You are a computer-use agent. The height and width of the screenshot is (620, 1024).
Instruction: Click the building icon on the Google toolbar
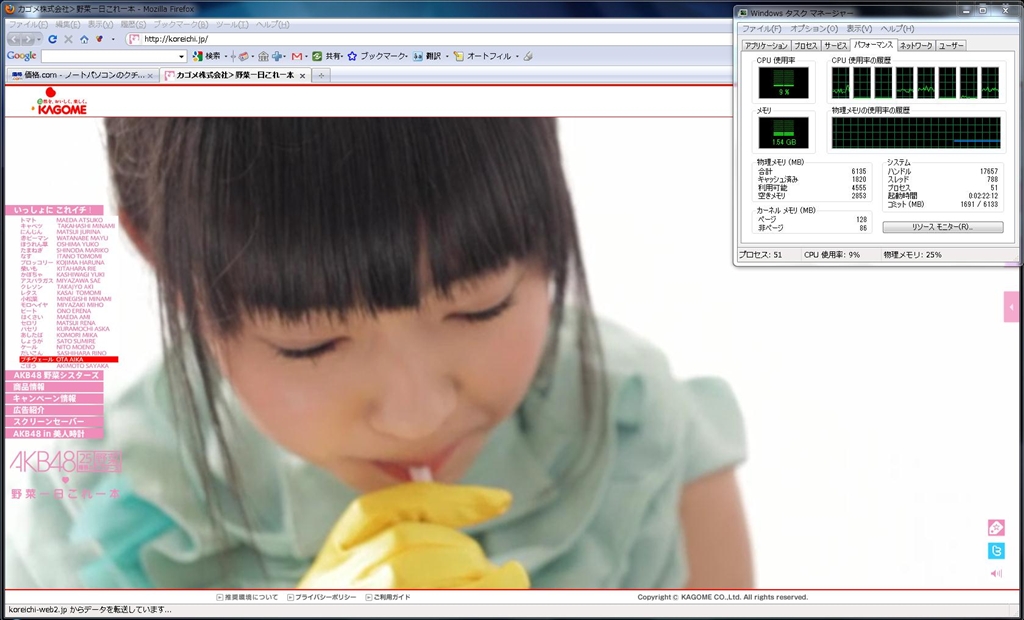pyautogui.click(x=263, y=56)
